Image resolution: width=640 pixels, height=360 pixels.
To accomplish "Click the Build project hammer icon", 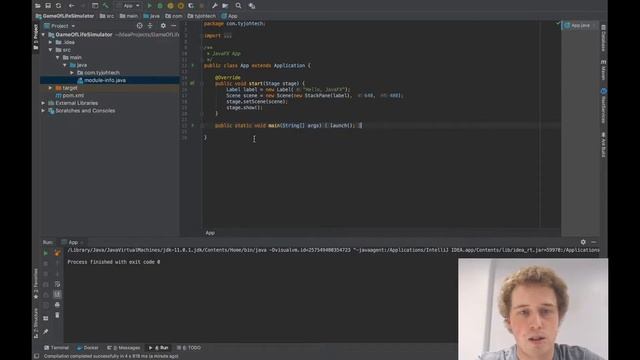I will tap(106, 6).
